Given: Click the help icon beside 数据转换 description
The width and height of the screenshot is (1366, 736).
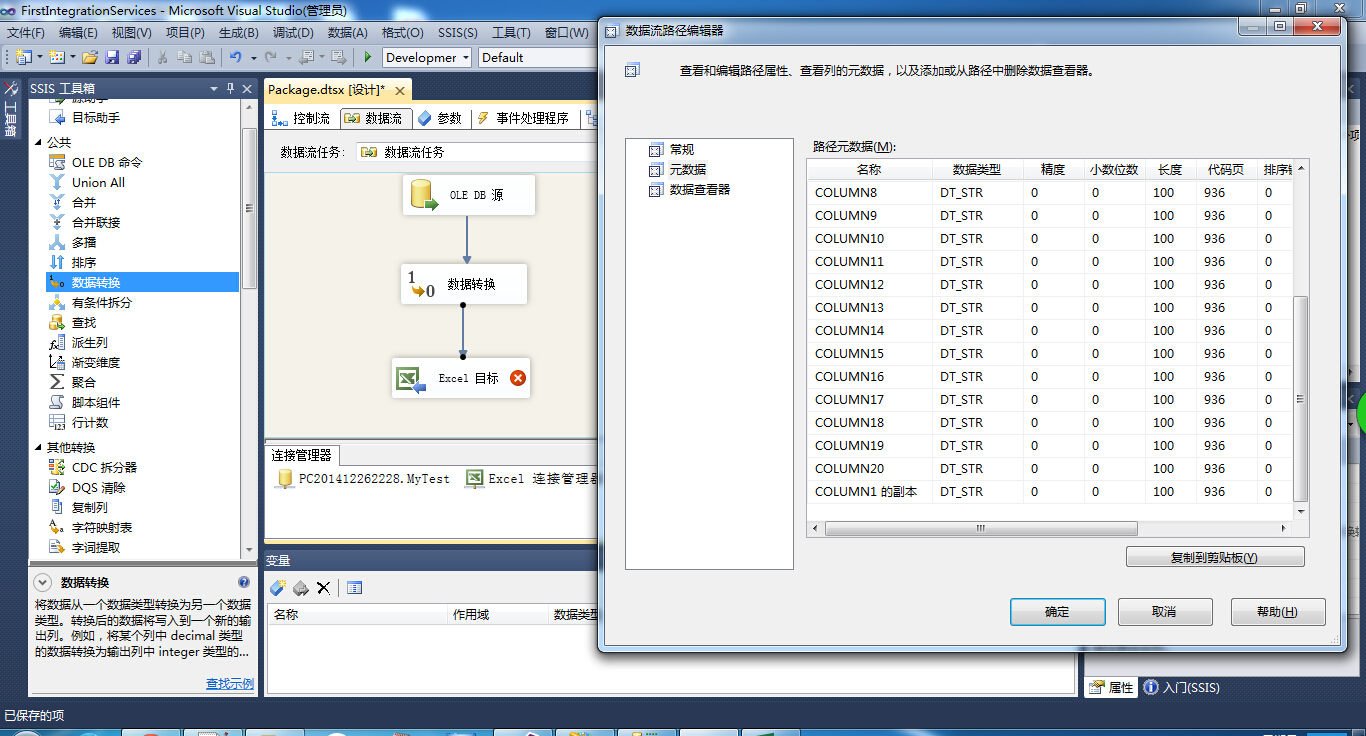Looking at the screenshot, I should pos(244,582).
